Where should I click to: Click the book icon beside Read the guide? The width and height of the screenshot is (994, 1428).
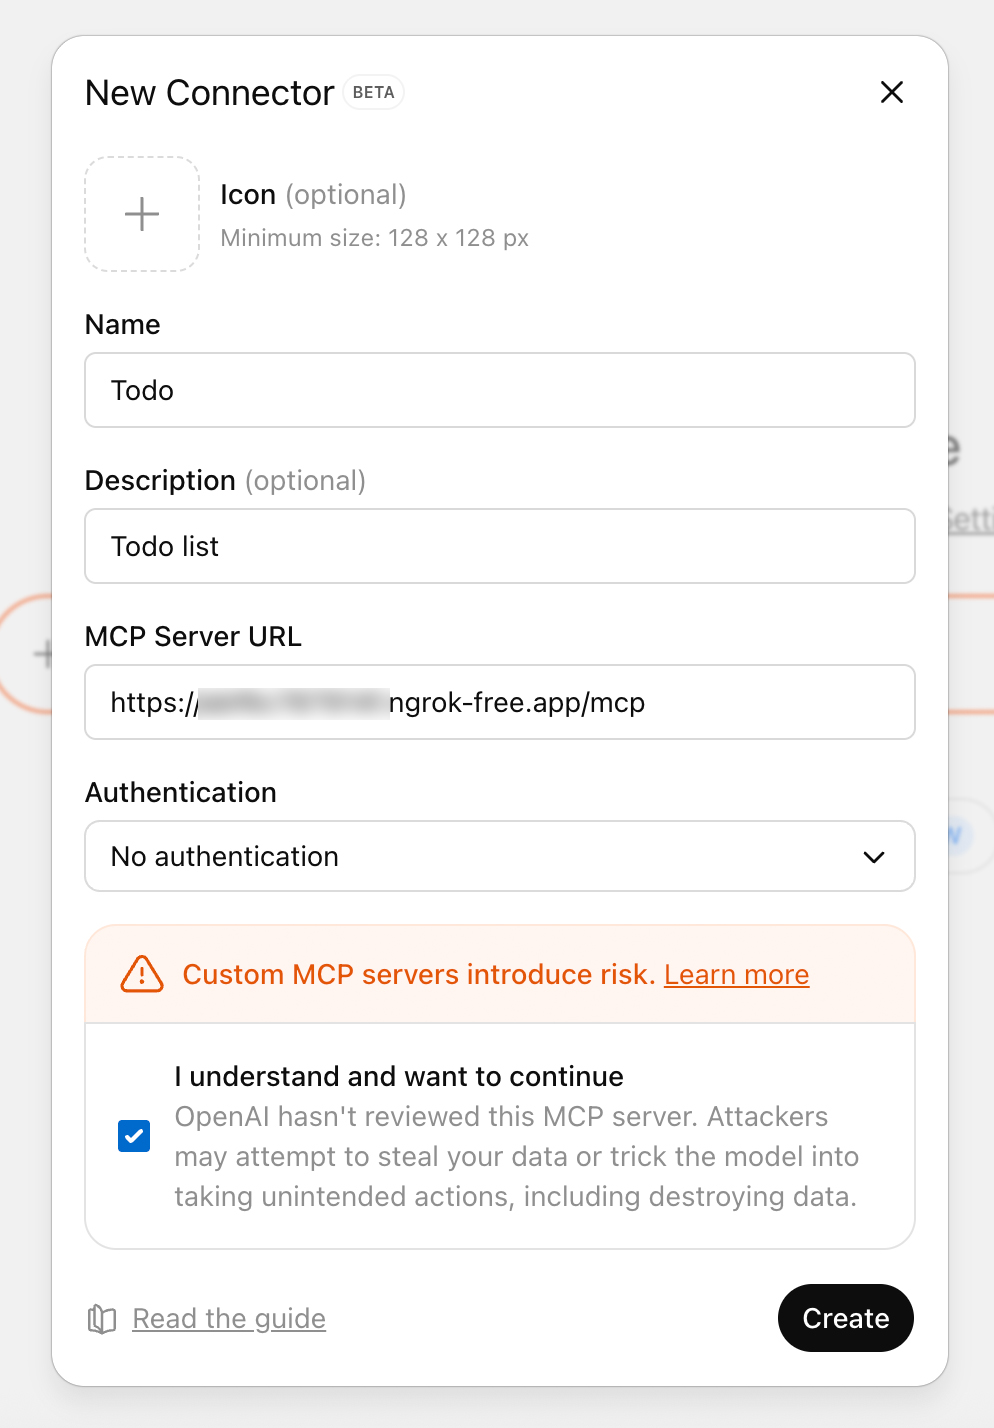[100, 1319]
